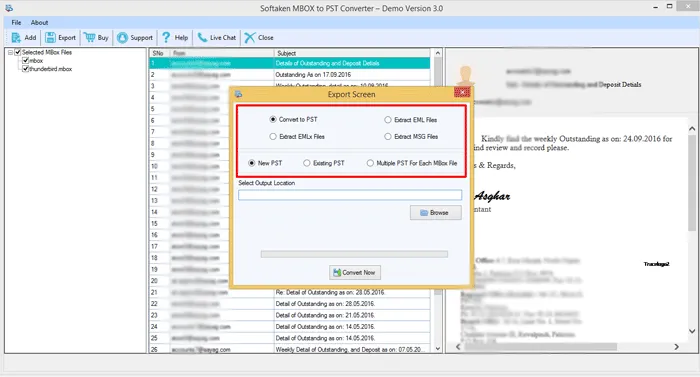This screenshot has height=377, width=700.
Task: Select row 23 'Detail of Outstanding as on: 21.05.2016.'
Action: click(290, 315)
